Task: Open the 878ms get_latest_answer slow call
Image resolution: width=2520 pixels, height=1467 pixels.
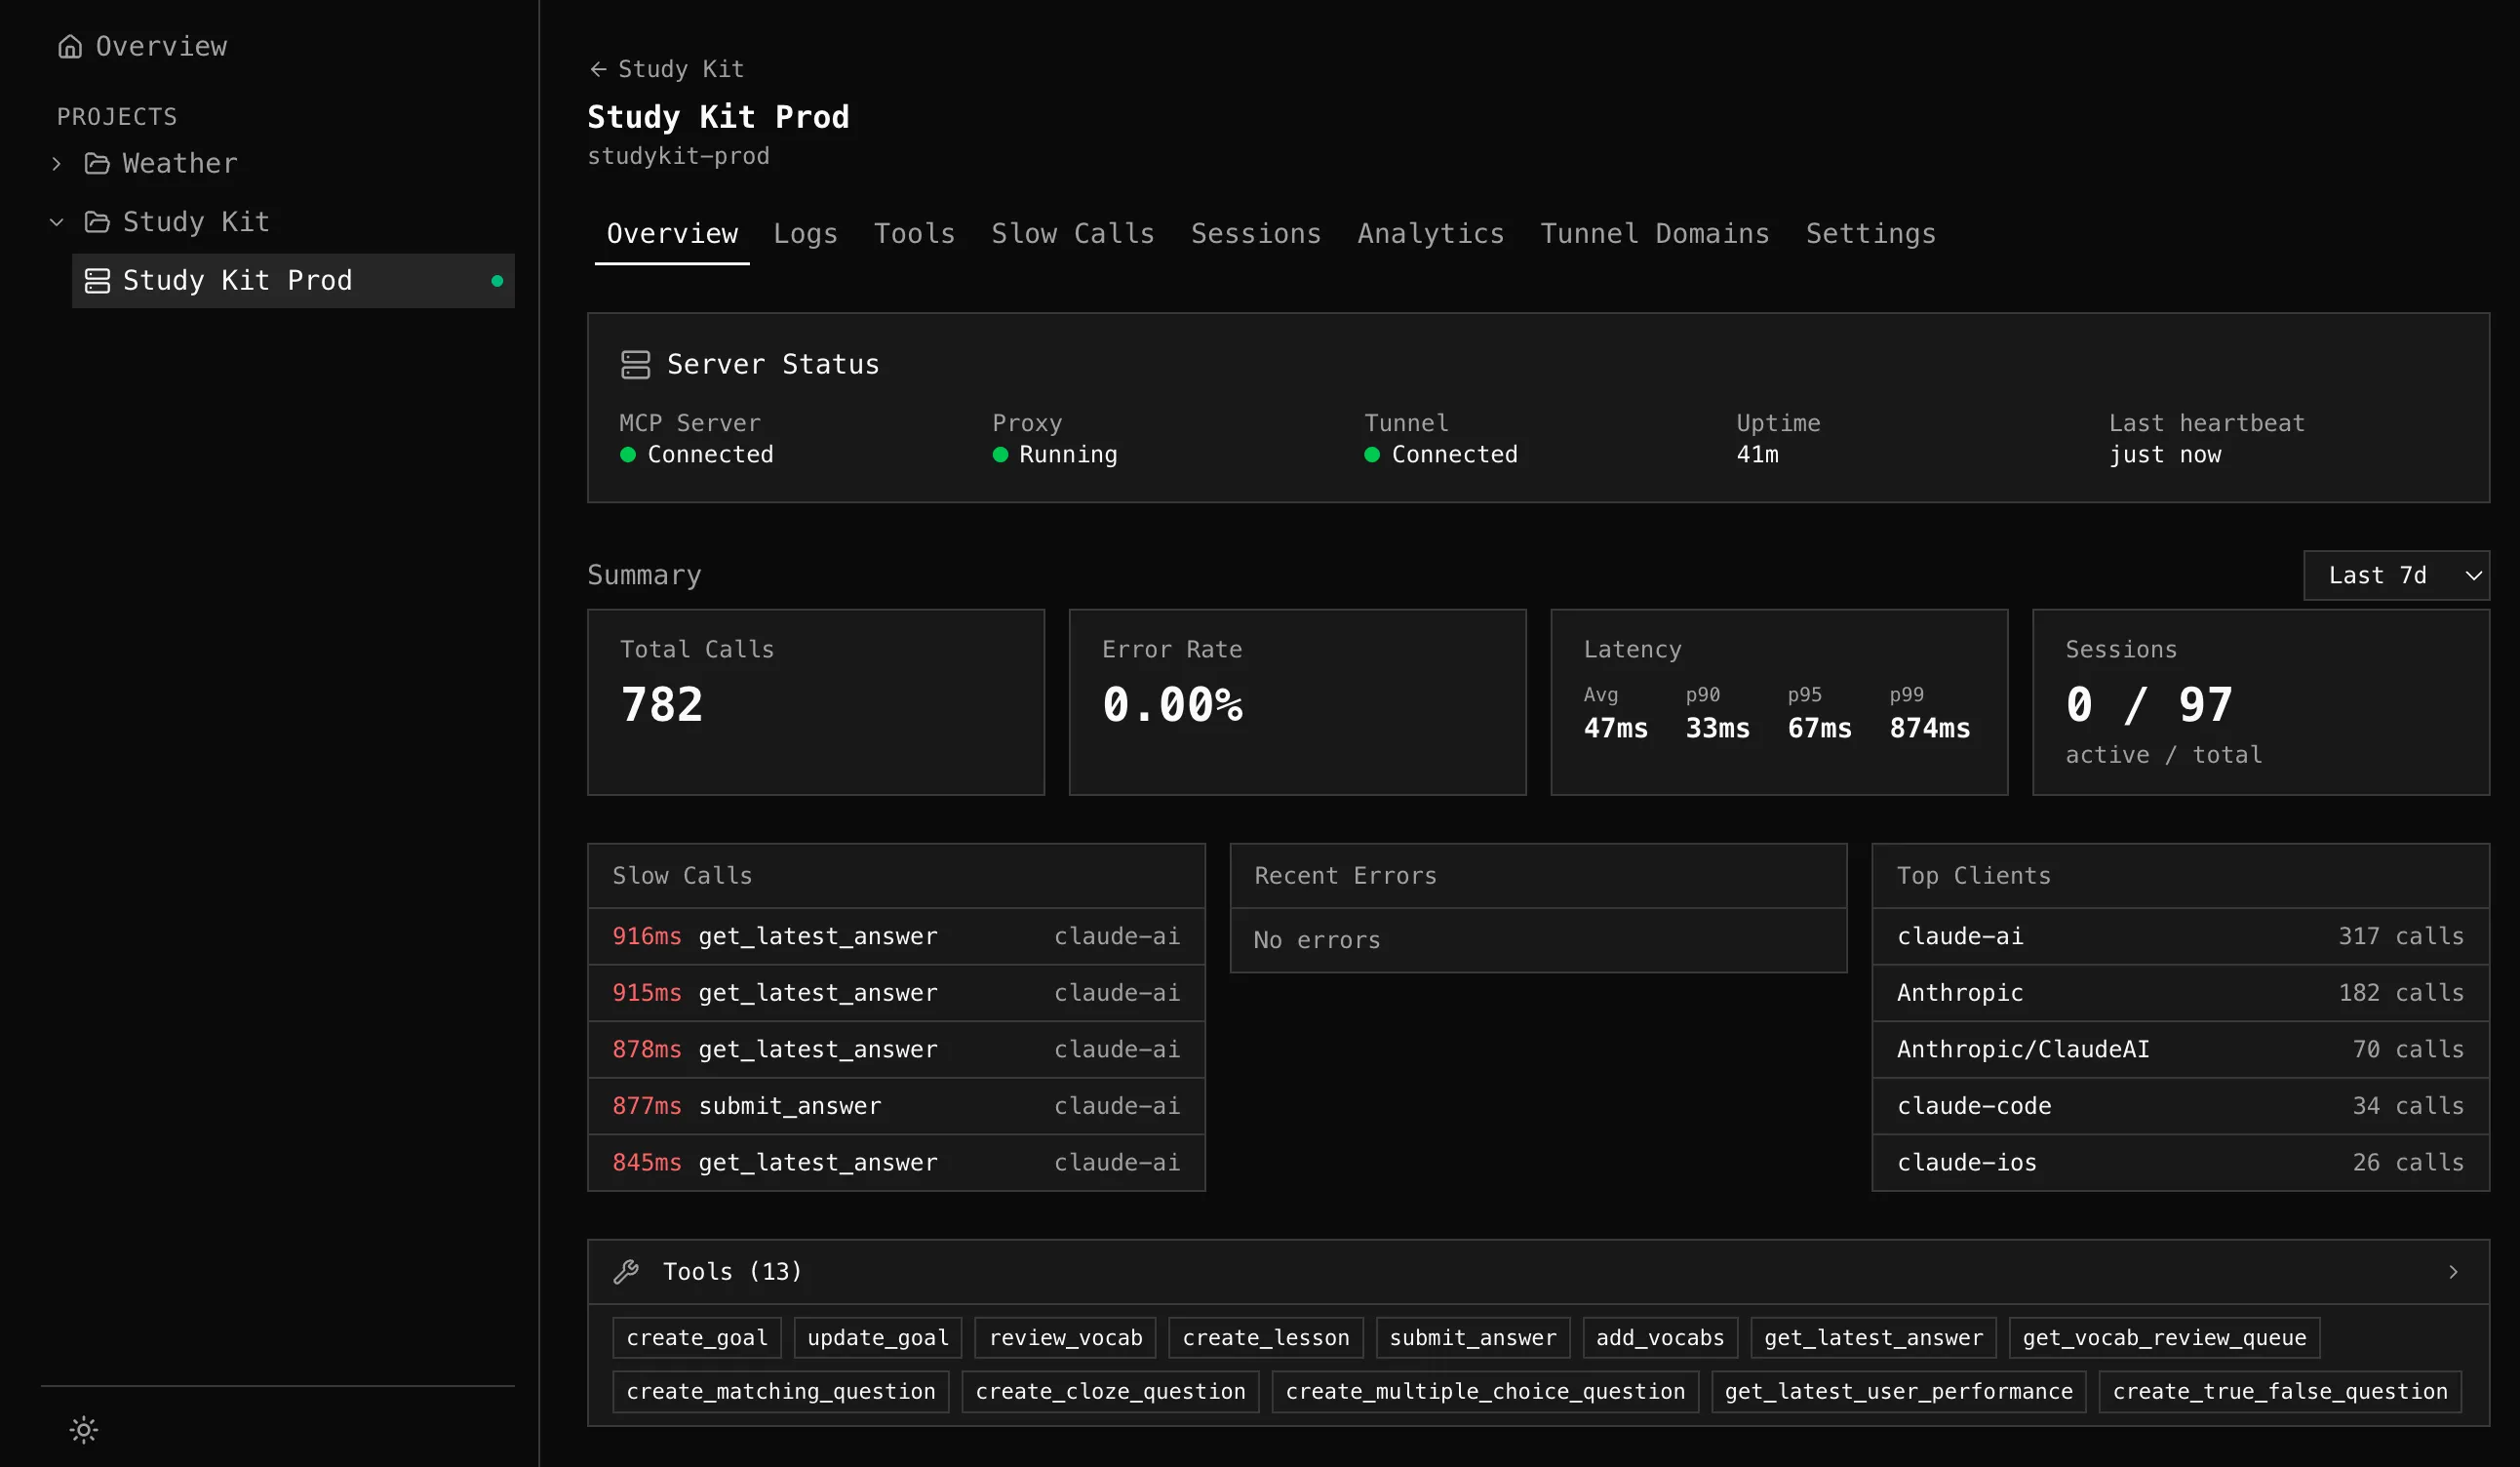Action: point(896,1049)
